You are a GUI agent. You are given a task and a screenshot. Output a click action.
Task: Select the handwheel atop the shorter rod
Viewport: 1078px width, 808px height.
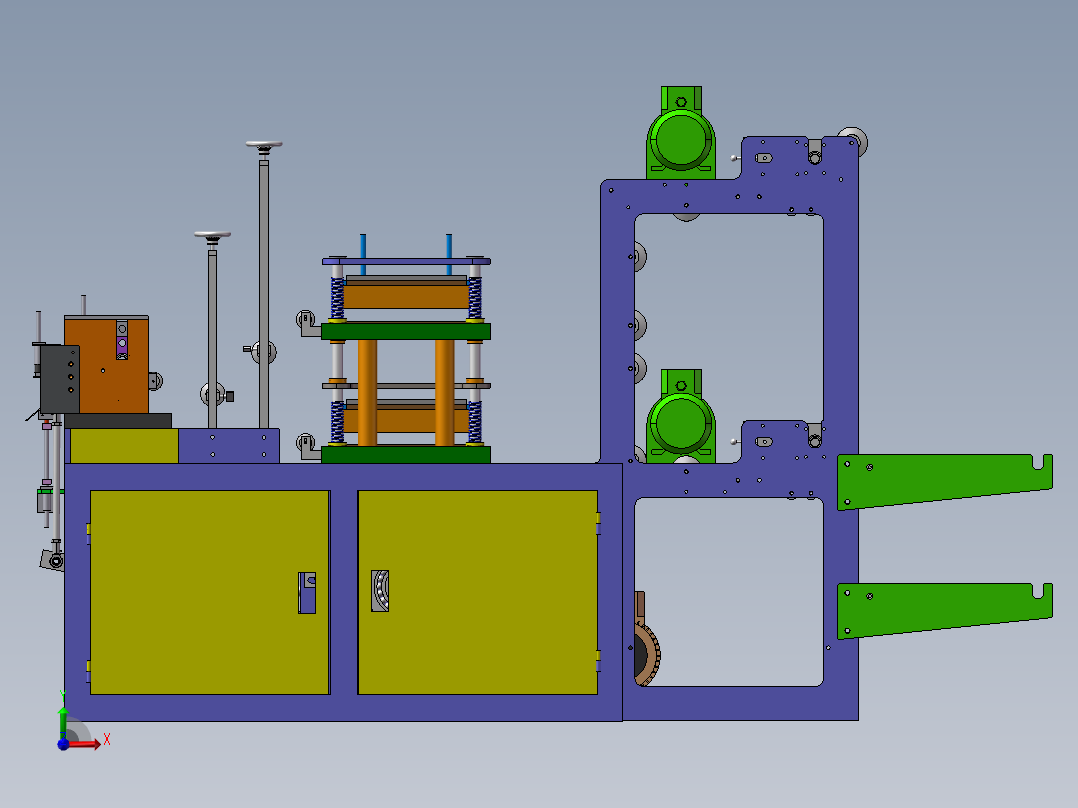tap(212, 236)
